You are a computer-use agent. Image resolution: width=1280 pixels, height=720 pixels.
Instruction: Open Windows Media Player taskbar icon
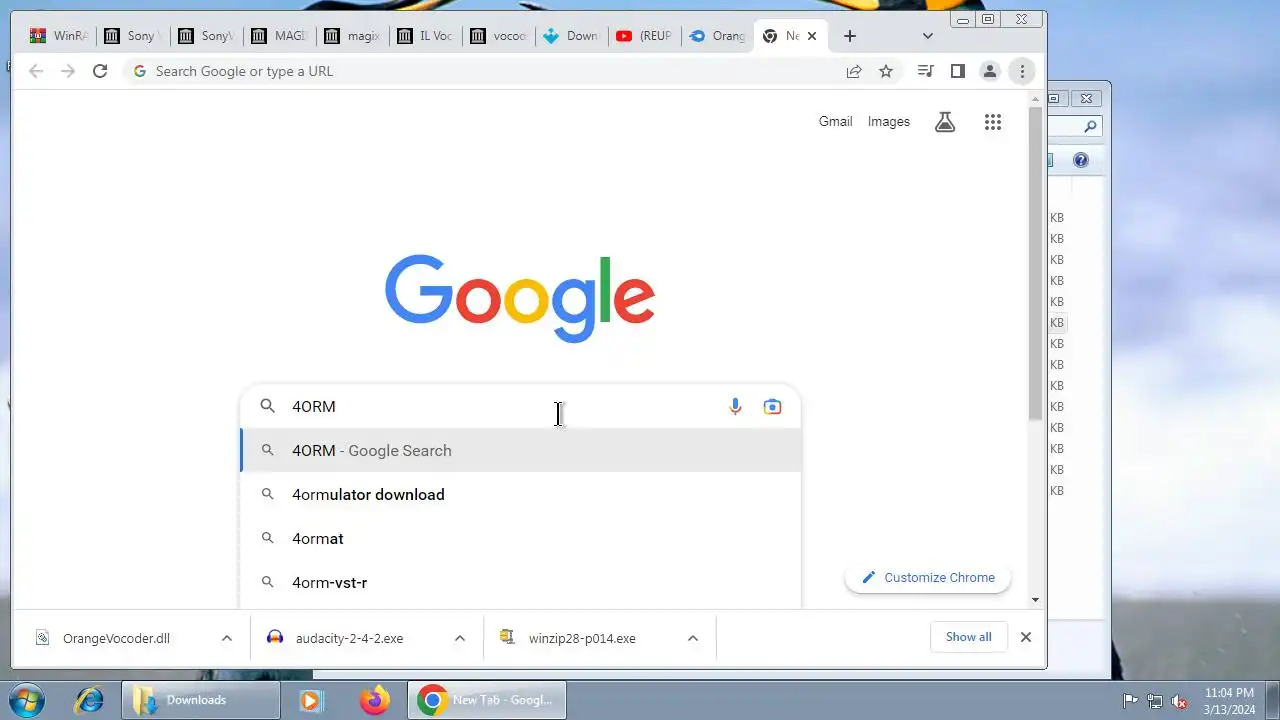coord(310,700)
